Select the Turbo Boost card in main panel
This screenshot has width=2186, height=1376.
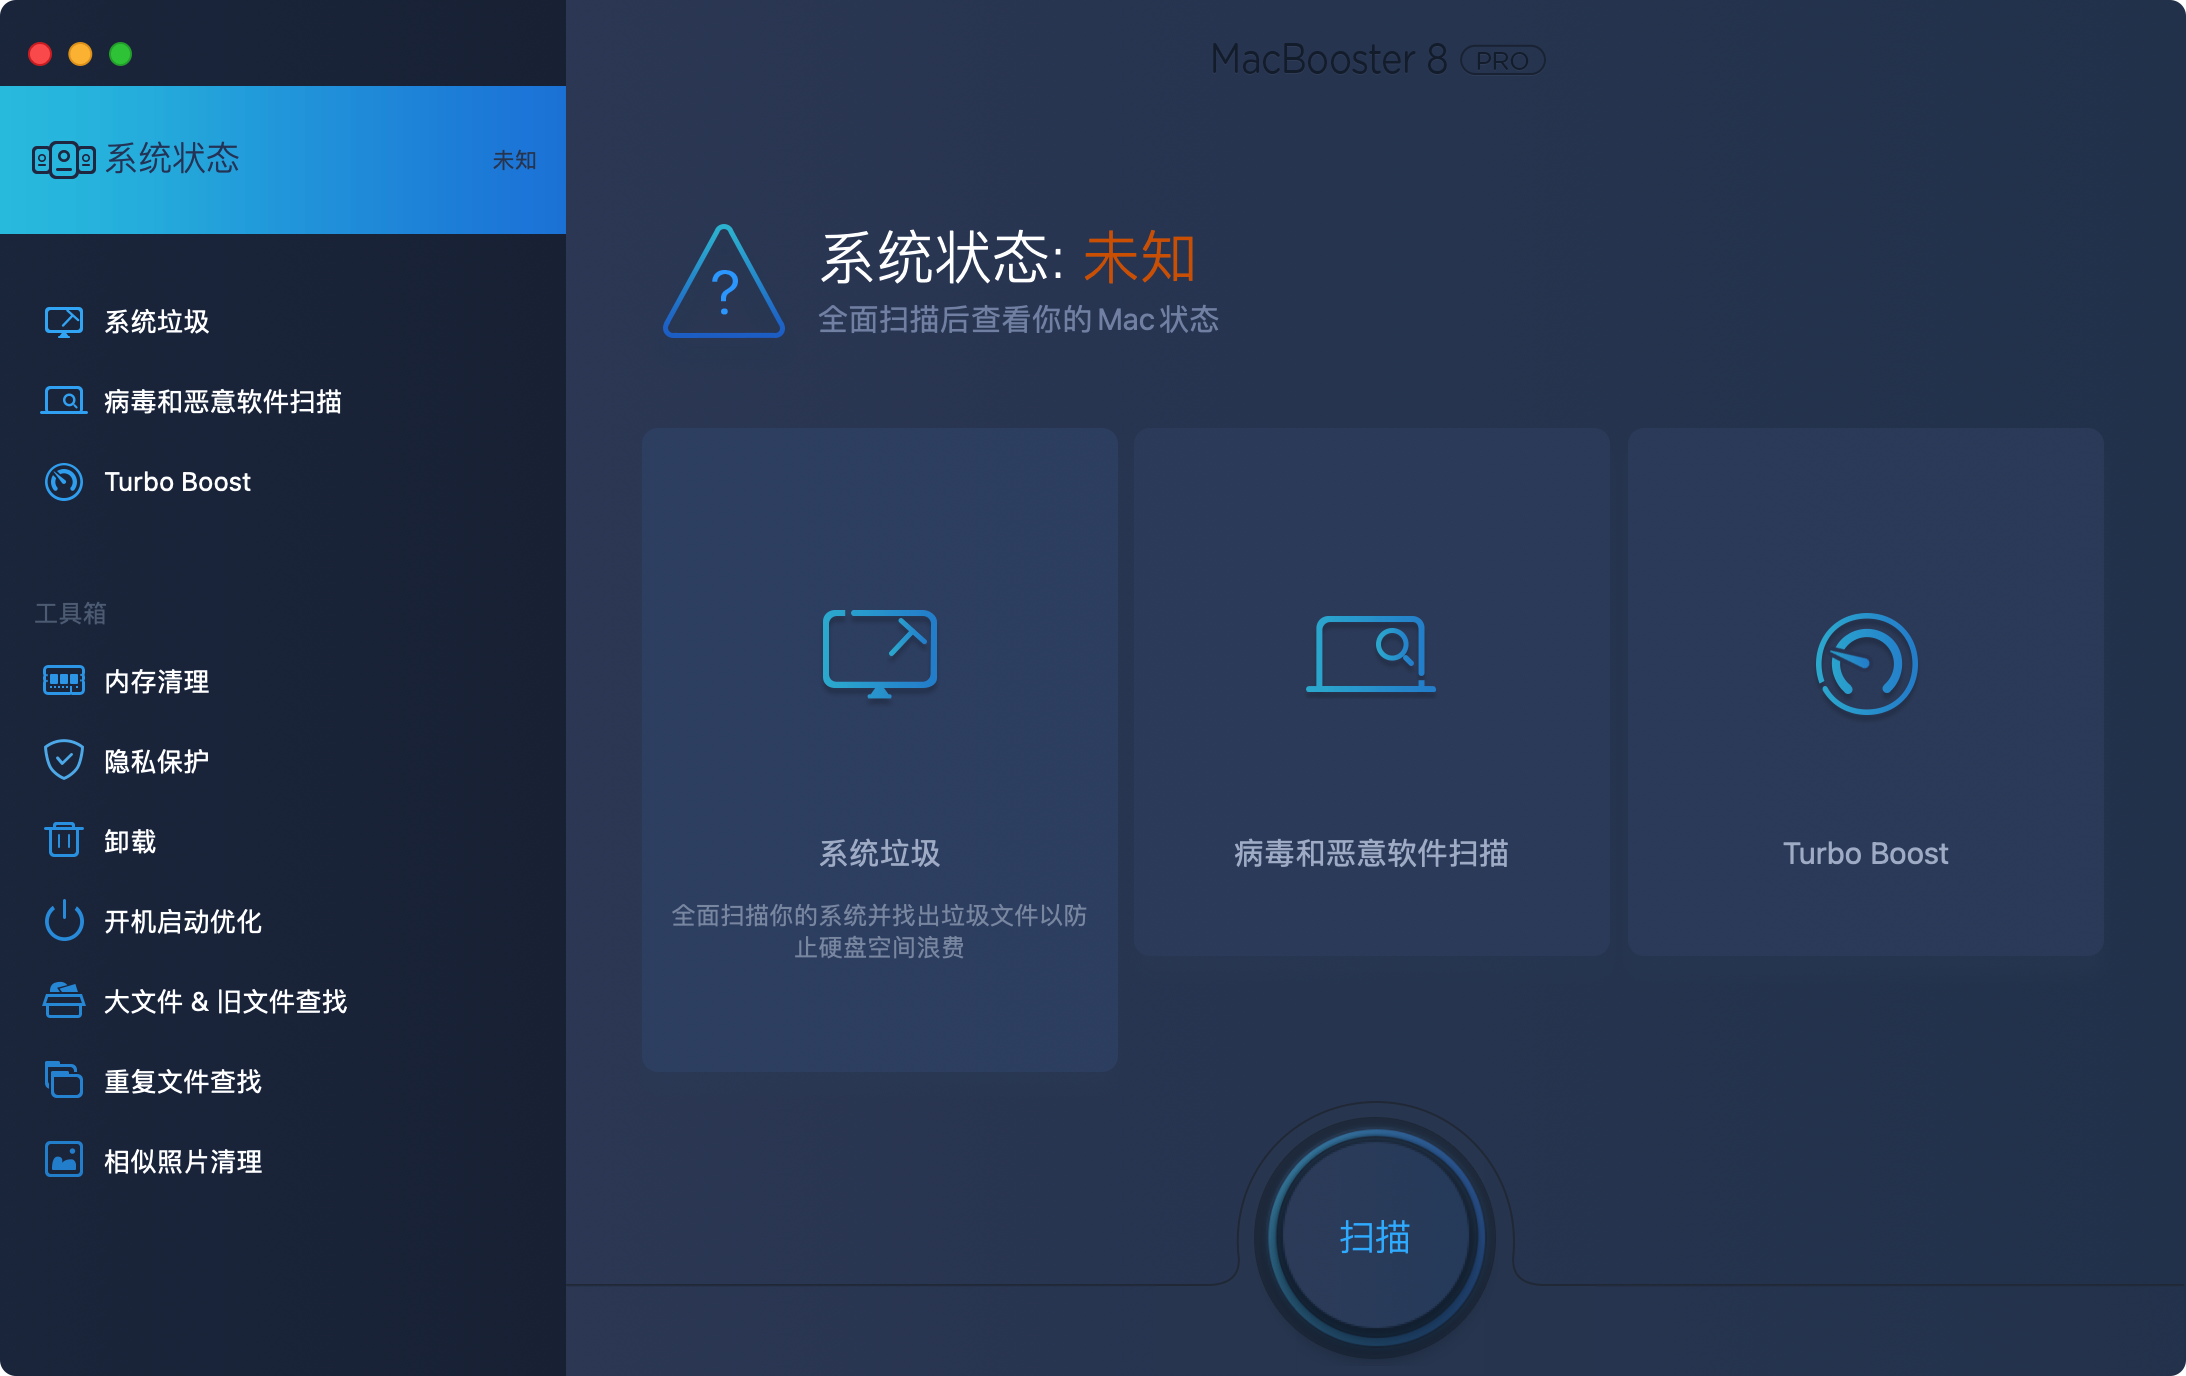point(1865,692)
